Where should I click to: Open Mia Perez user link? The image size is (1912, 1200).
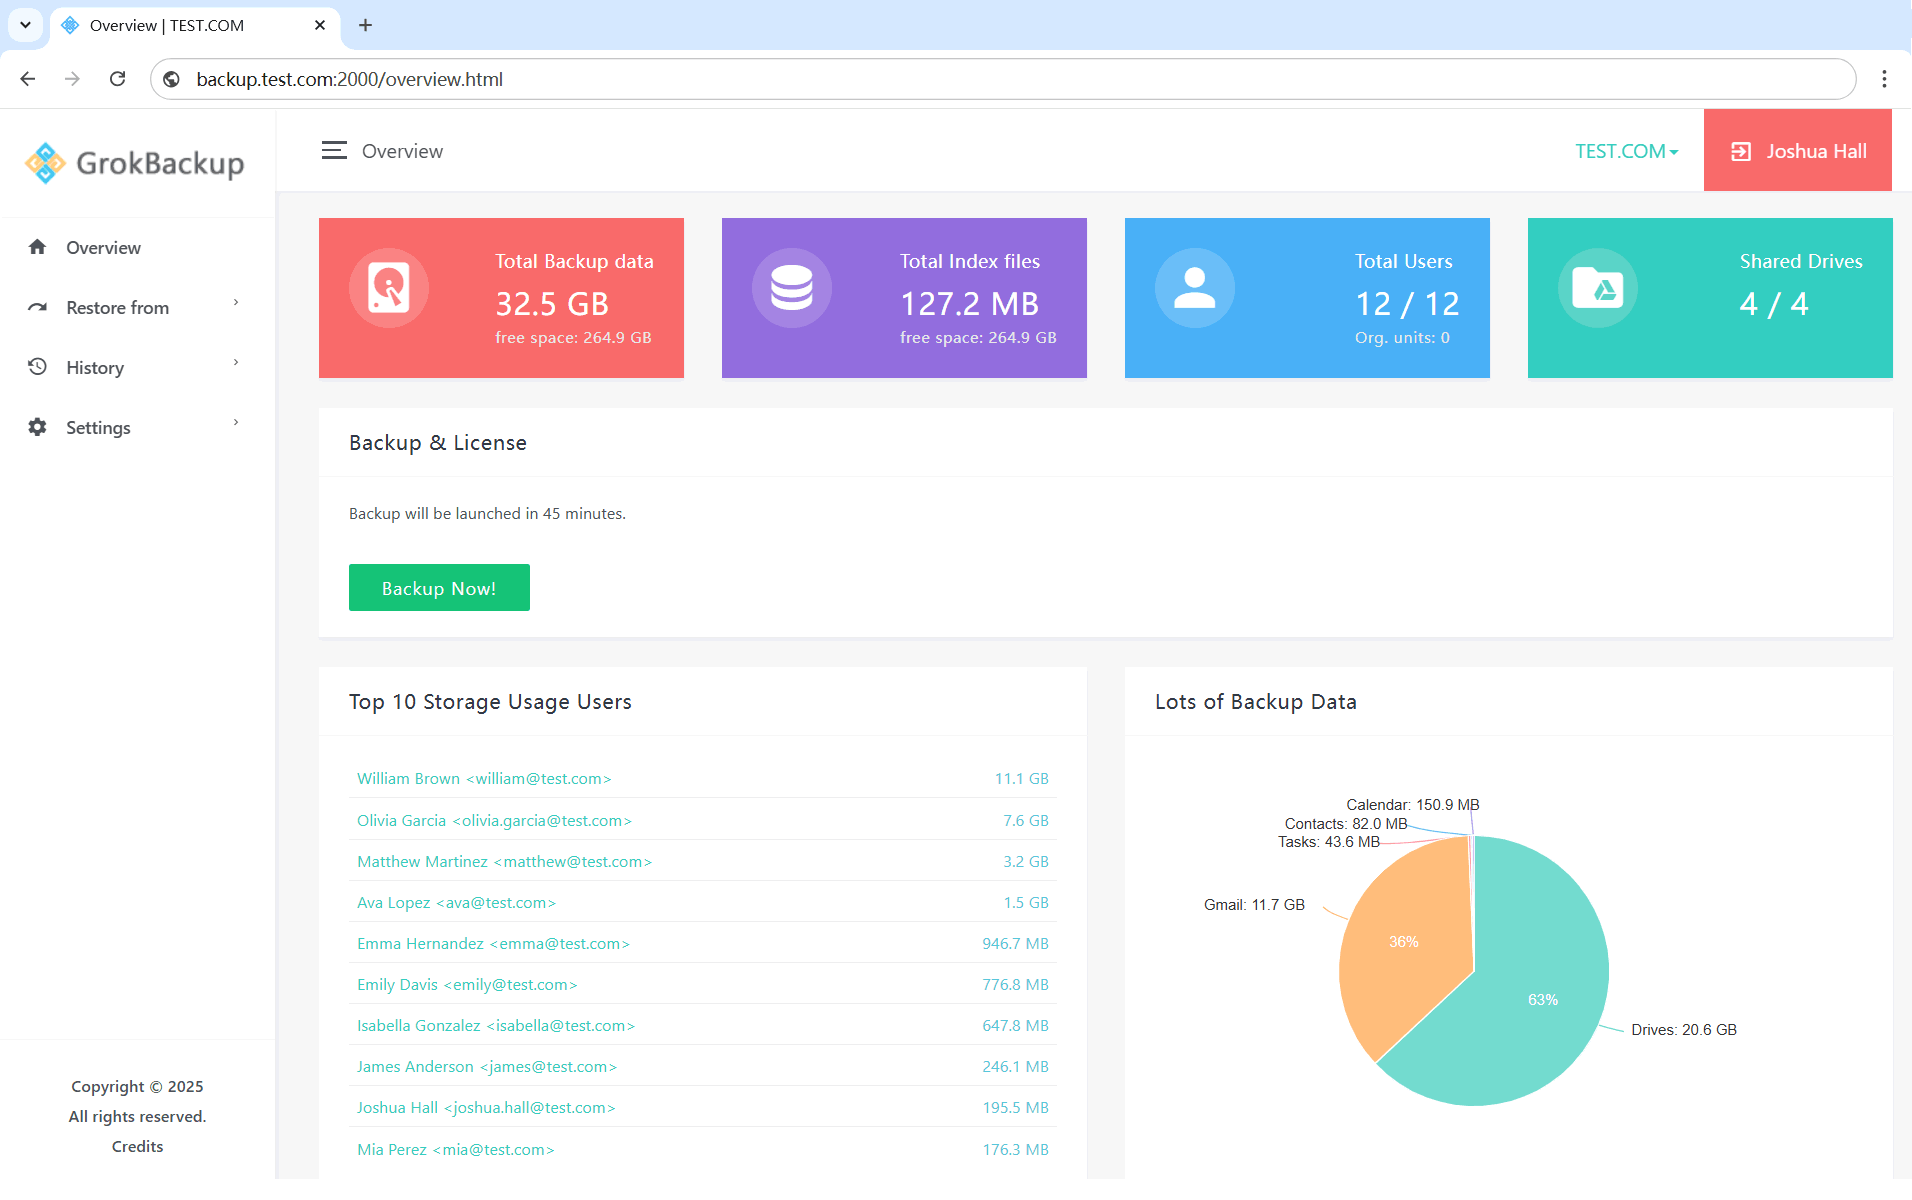click(455, 1149)
